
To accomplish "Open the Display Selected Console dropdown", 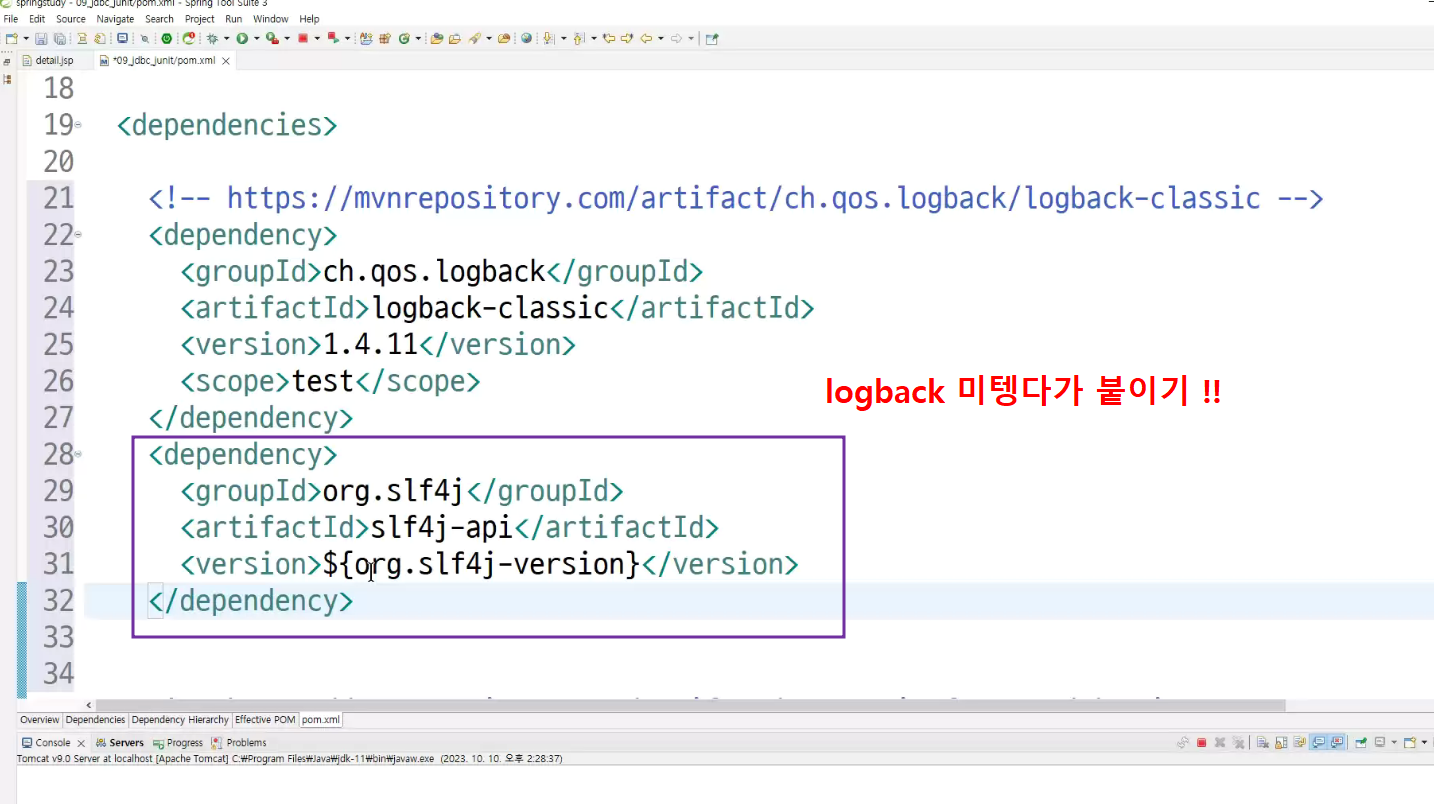I will click(1394, 743).
